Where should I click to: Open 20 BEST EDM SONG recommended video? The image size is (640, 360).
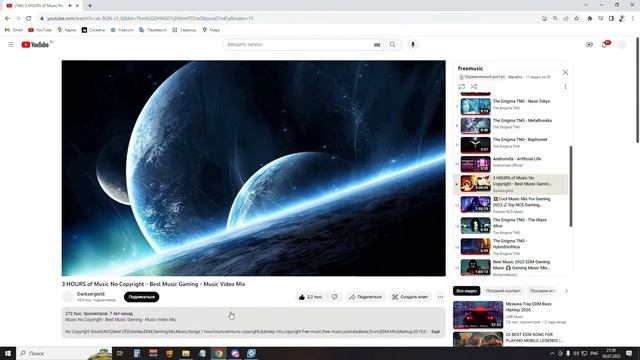point(510,339)
